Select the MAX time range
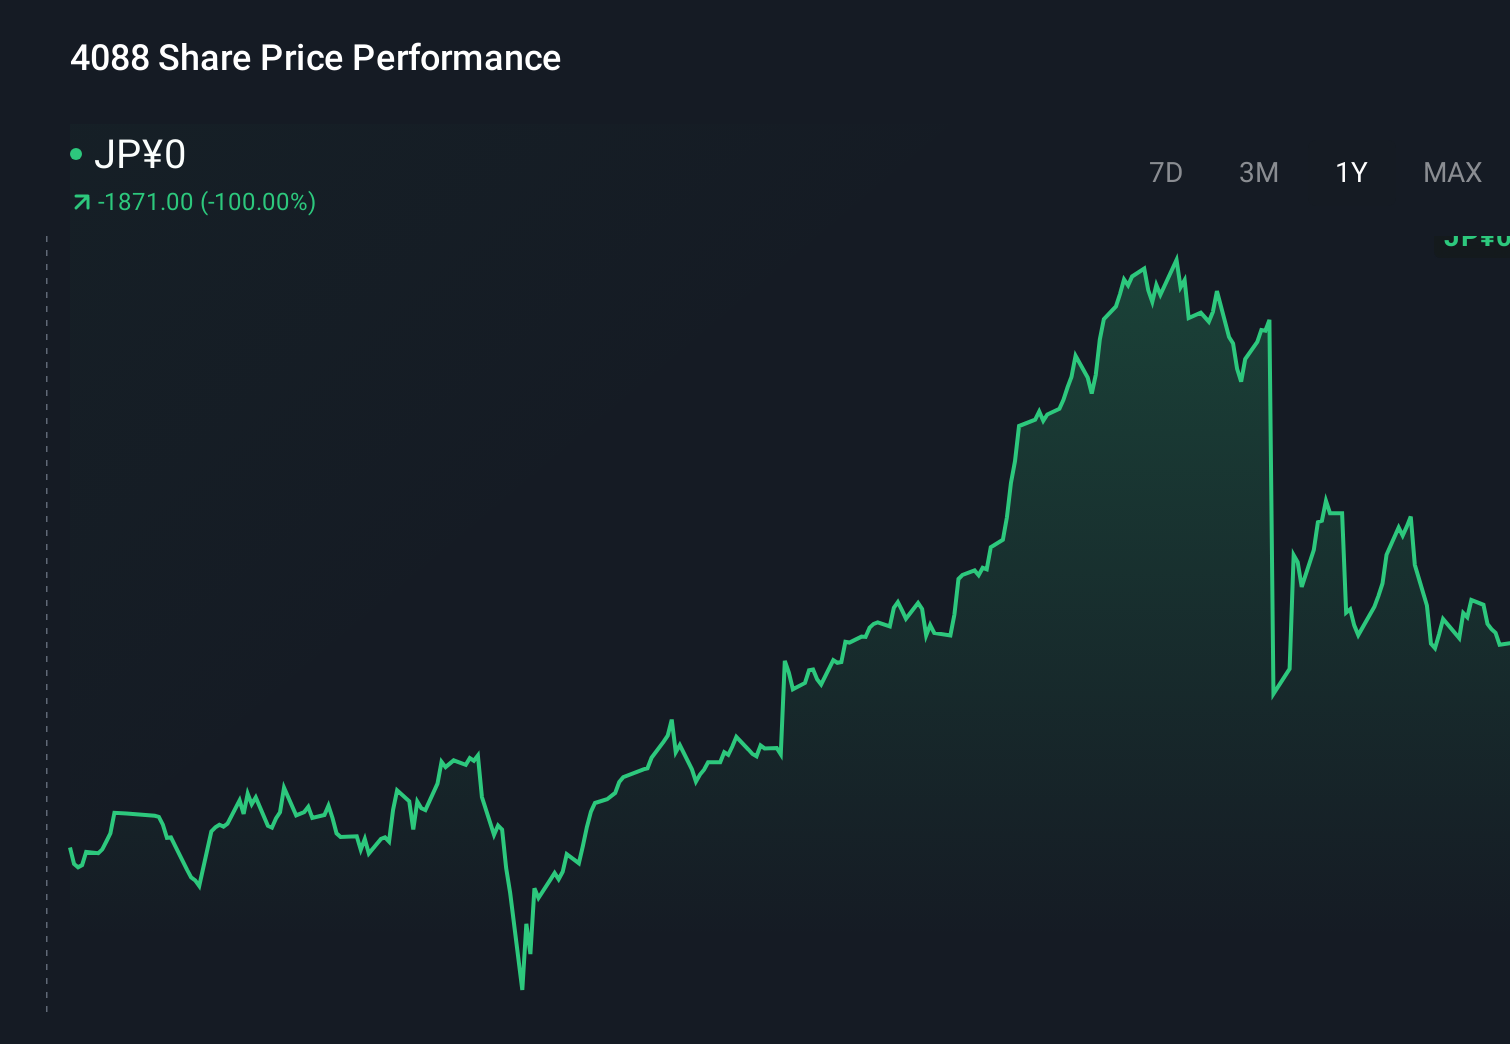Viewport: 1510px width, 1044px height. coord(1451,172)
